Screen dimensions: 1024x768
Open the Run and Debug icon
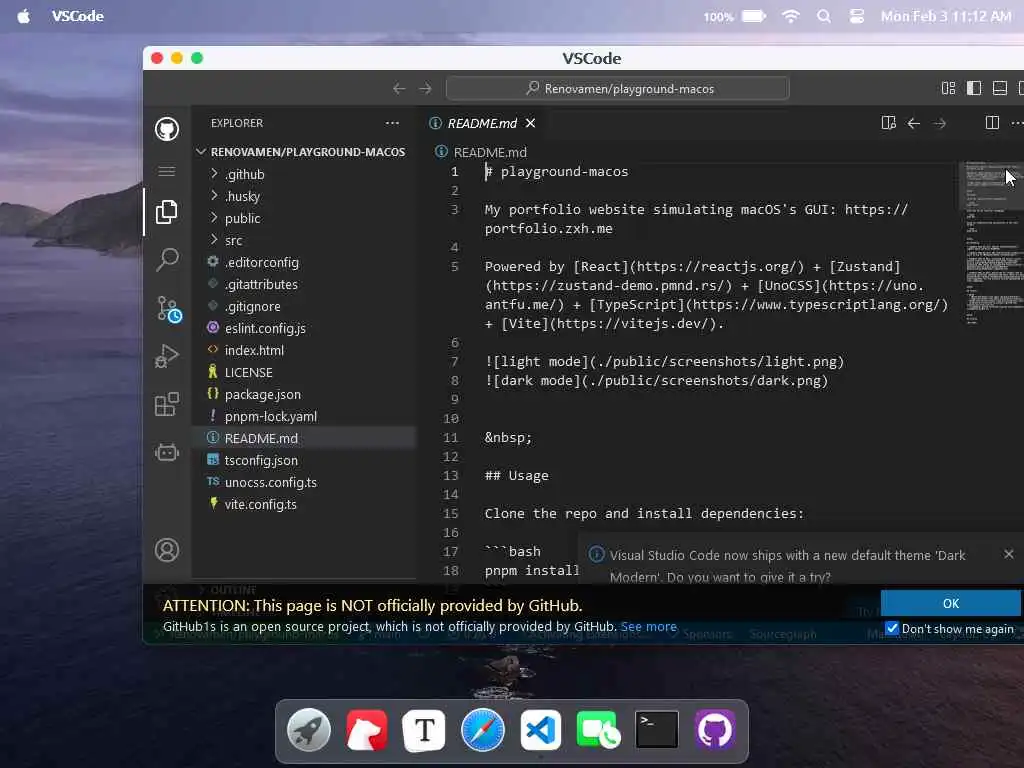167,356
